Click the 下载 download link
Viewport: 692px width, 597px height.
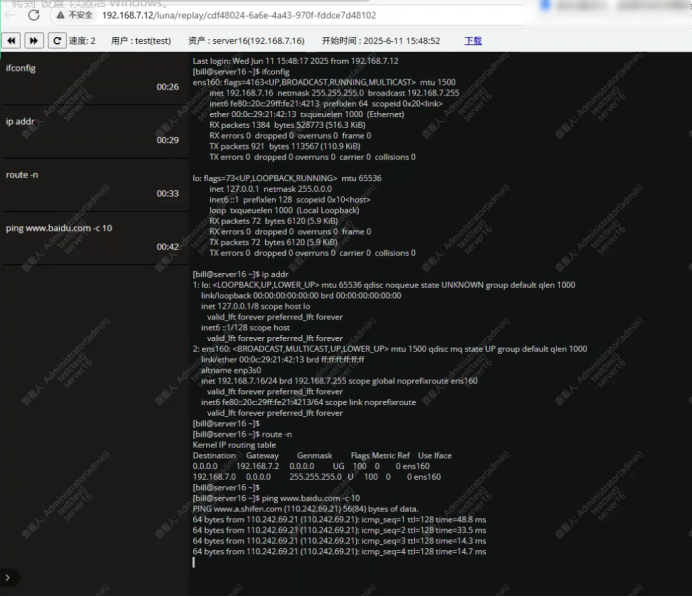[473, 41]
